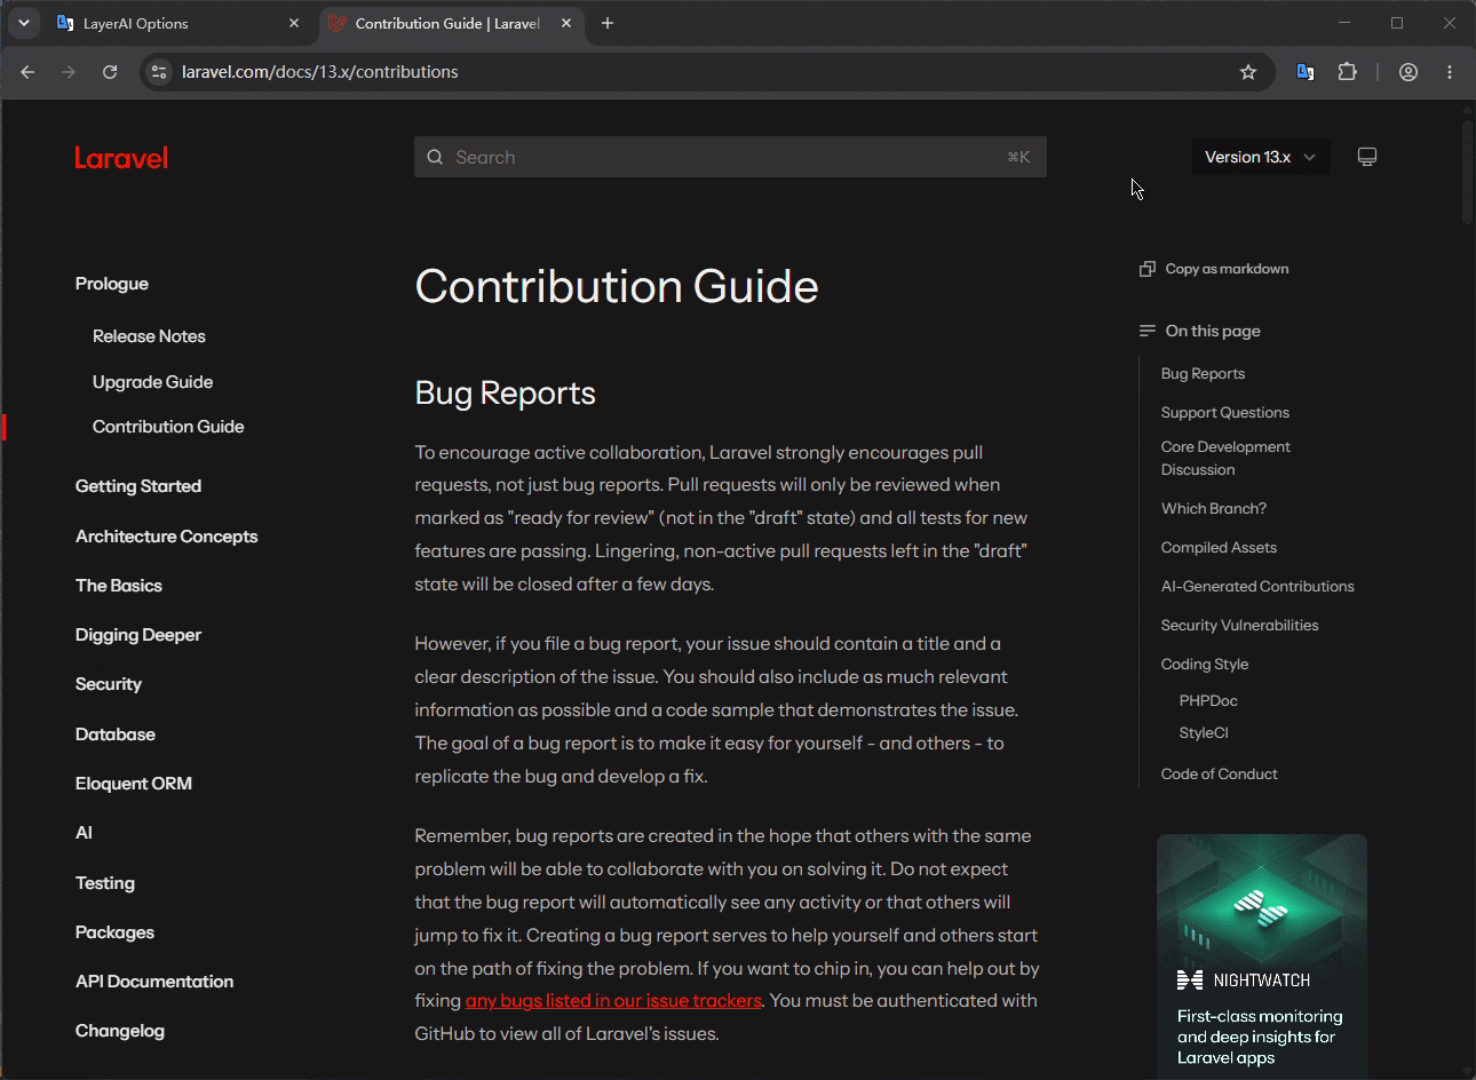Image resolution: width=1476 pixels, height=1080 pixels.
Task: Click the browser forward arrow
Action: 68,72
